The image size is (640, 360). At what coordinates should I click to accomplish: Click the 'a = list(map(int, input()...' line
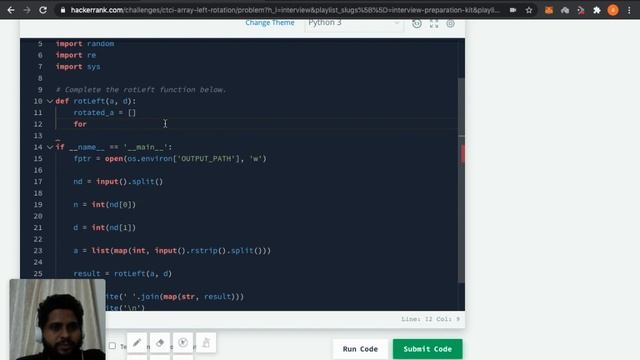172,251
